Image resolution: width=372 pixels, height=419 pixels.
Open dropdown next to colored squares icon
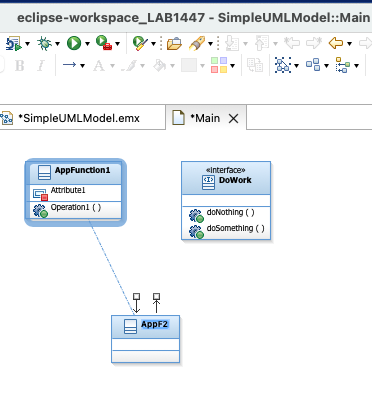point(232,66)
